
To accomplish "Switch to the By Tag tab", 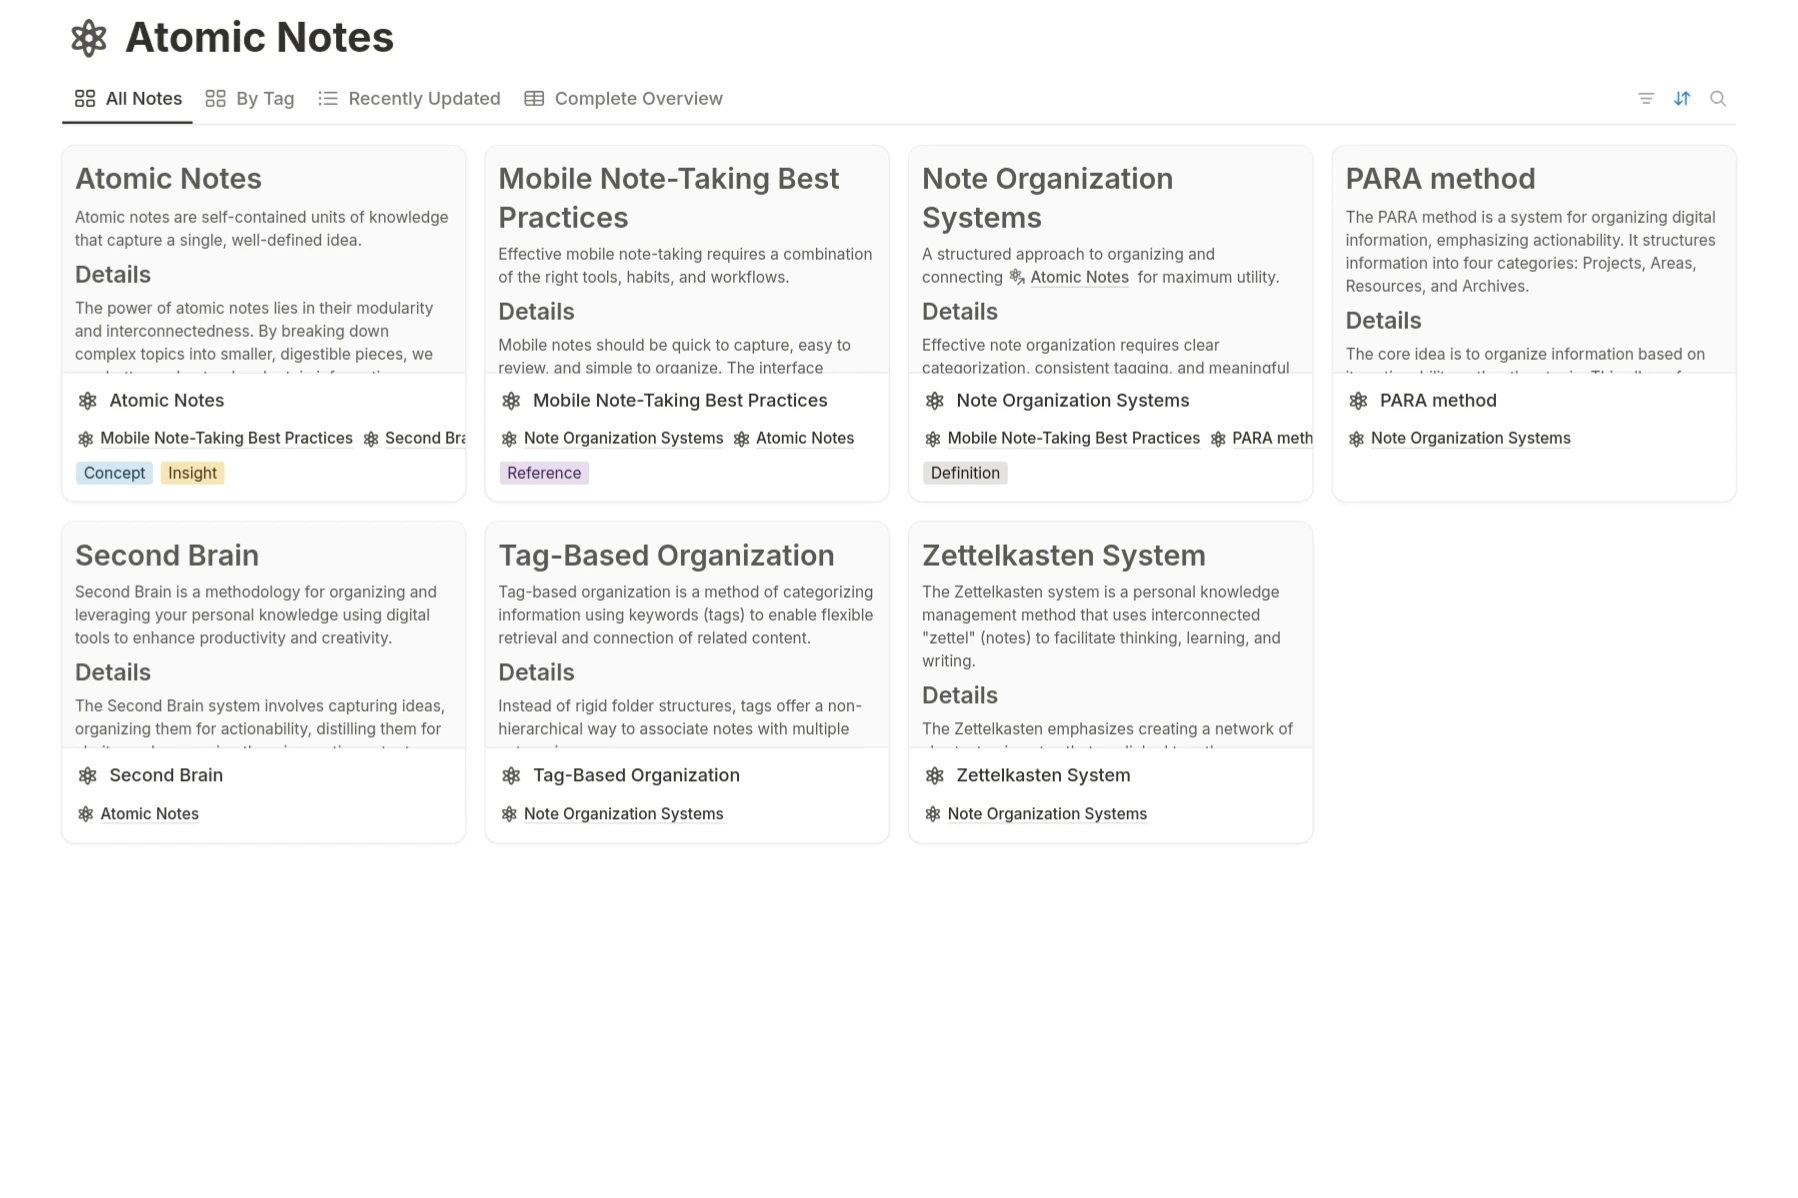I will (250, 98).
